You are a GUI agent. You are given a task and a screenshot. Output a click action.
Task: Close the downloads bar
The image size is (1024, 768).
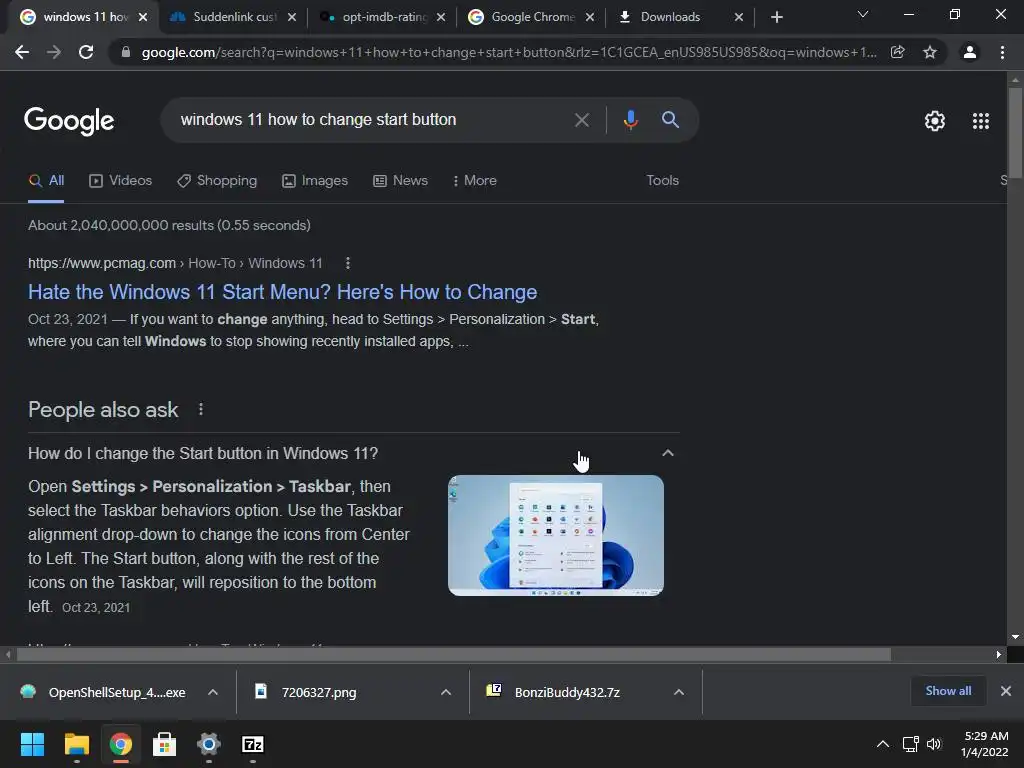1006,691
